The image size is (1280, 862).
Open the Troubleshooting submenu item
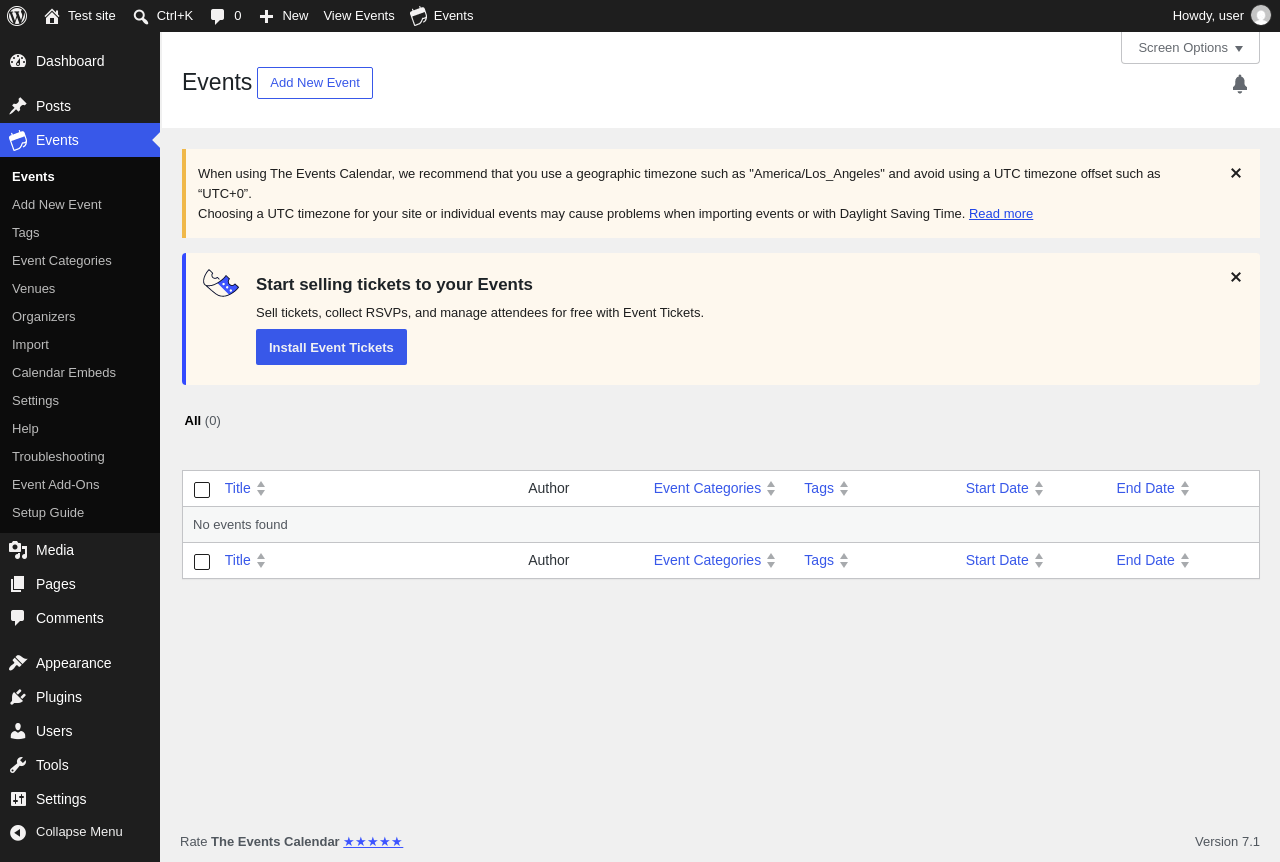pos(58,456)
